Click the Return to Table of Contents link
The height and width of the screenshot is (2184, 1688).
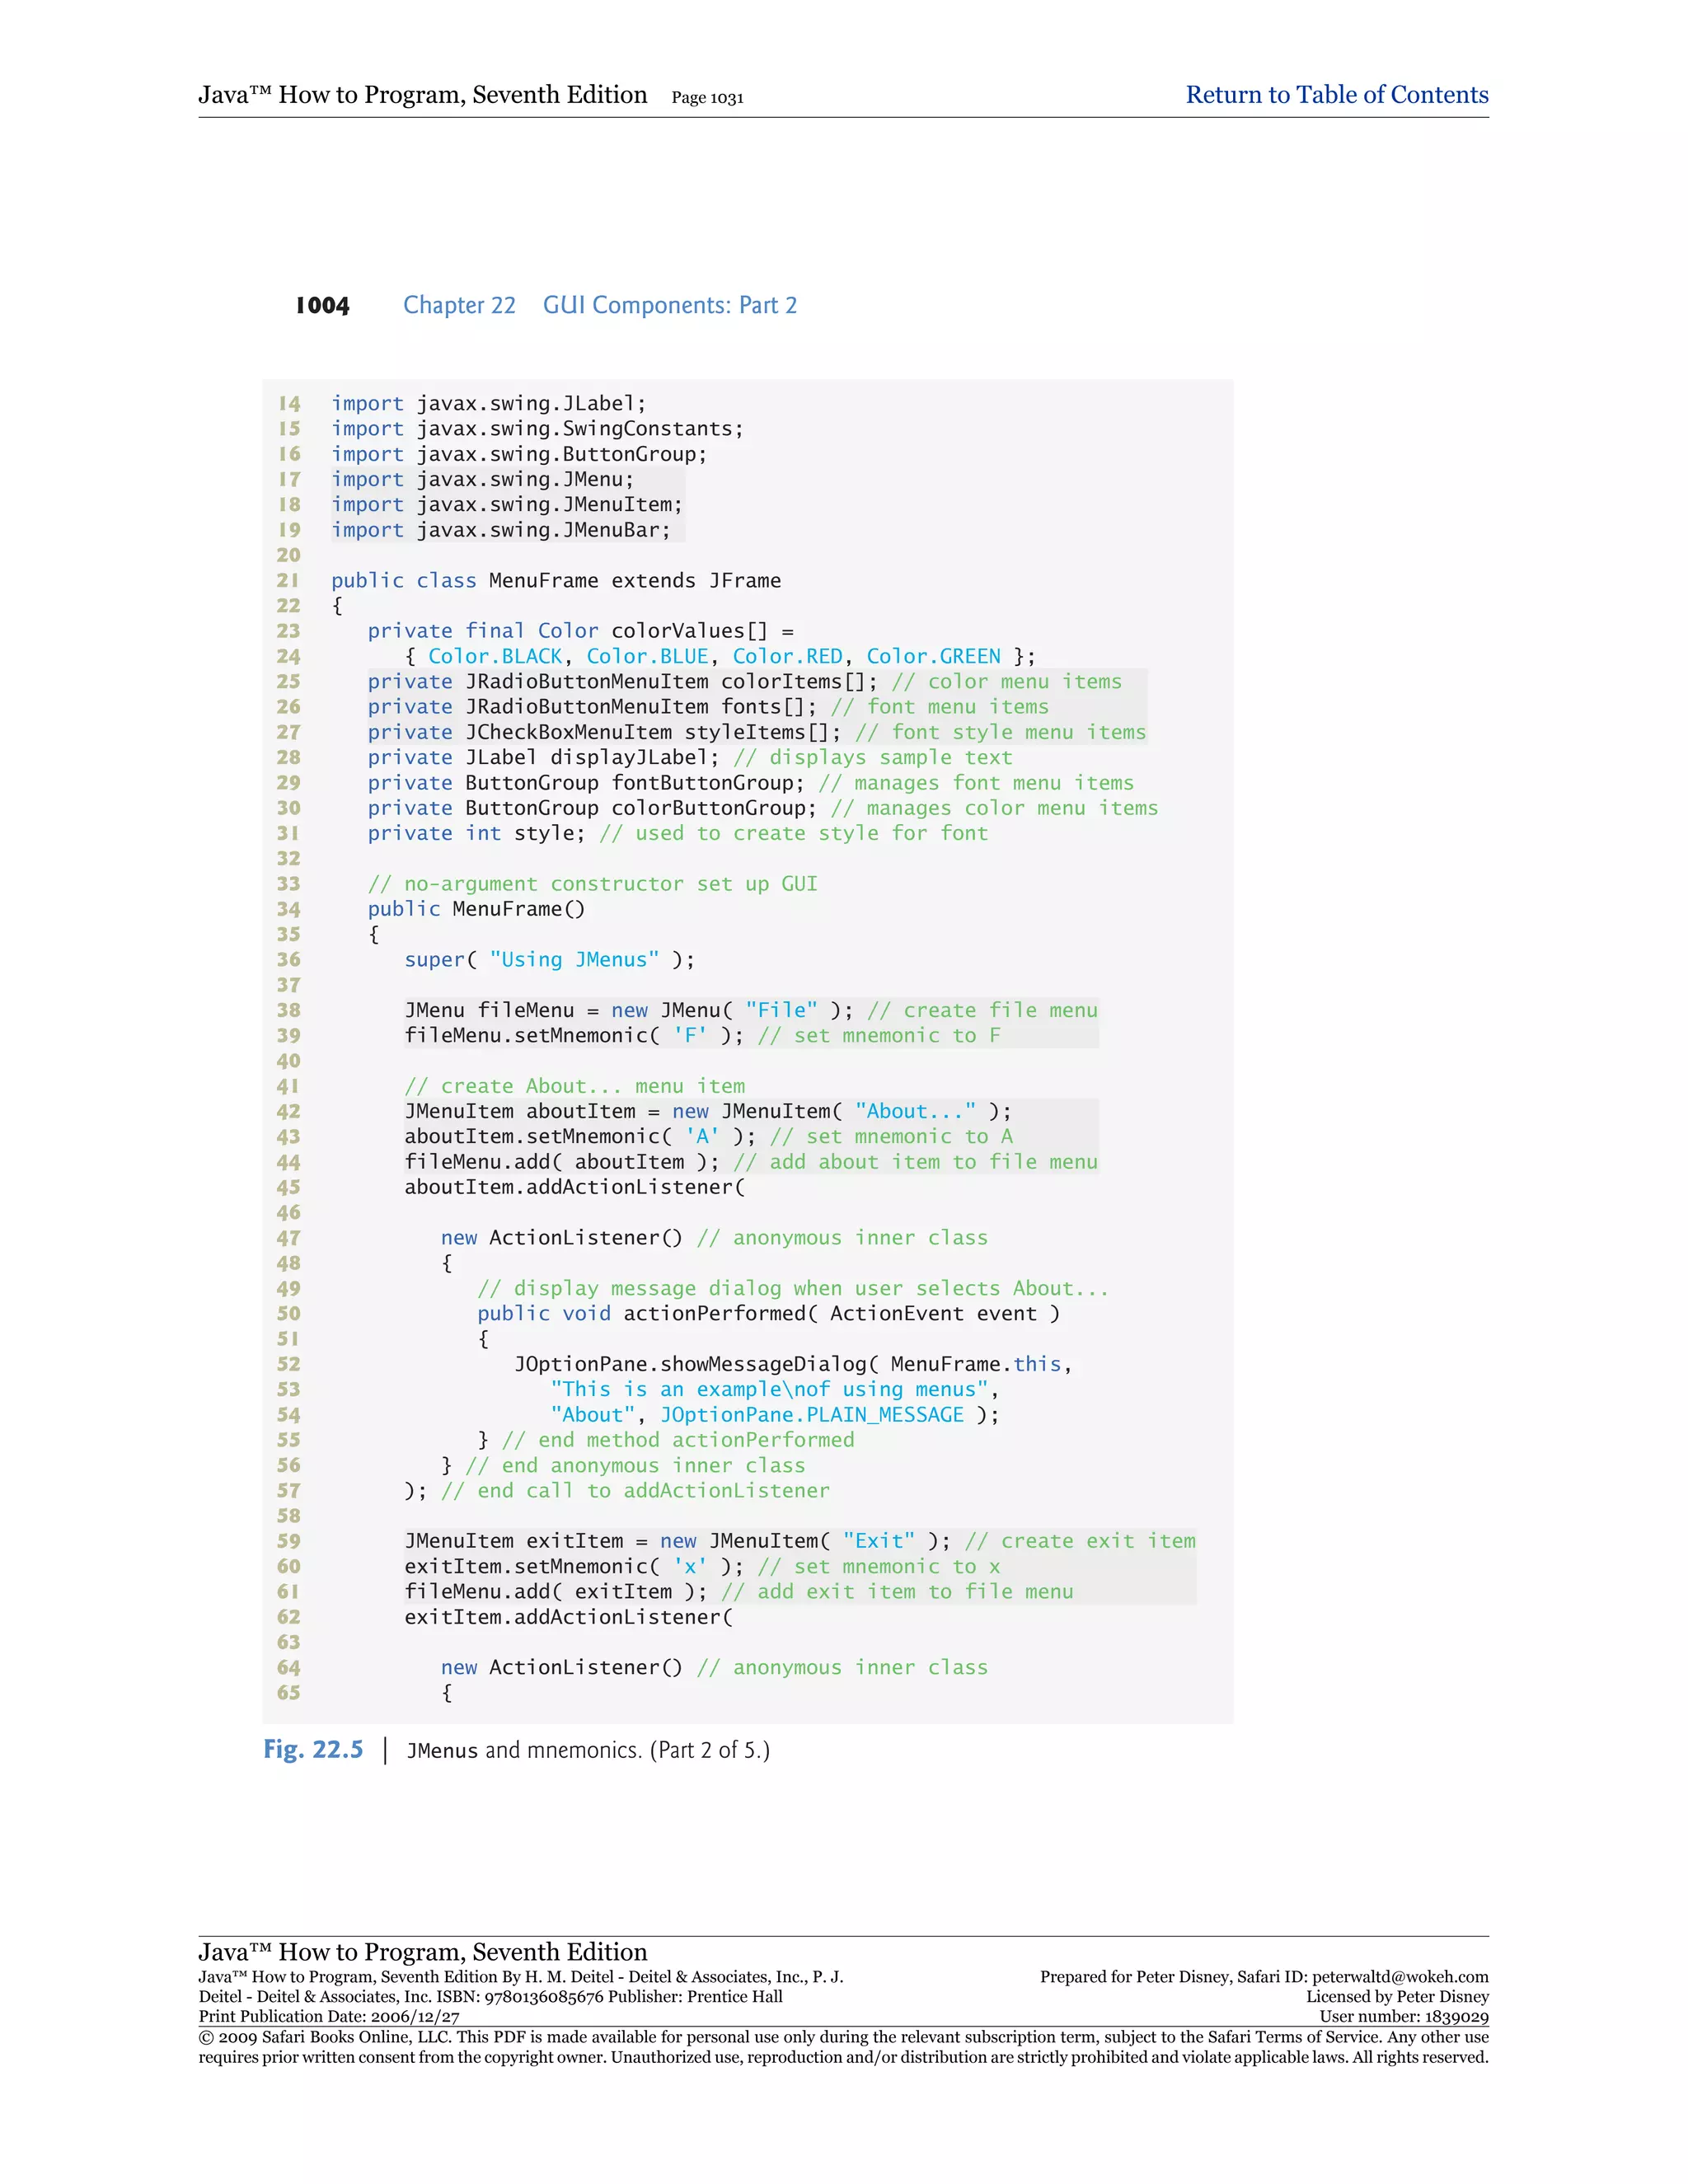pos(1336,95)
